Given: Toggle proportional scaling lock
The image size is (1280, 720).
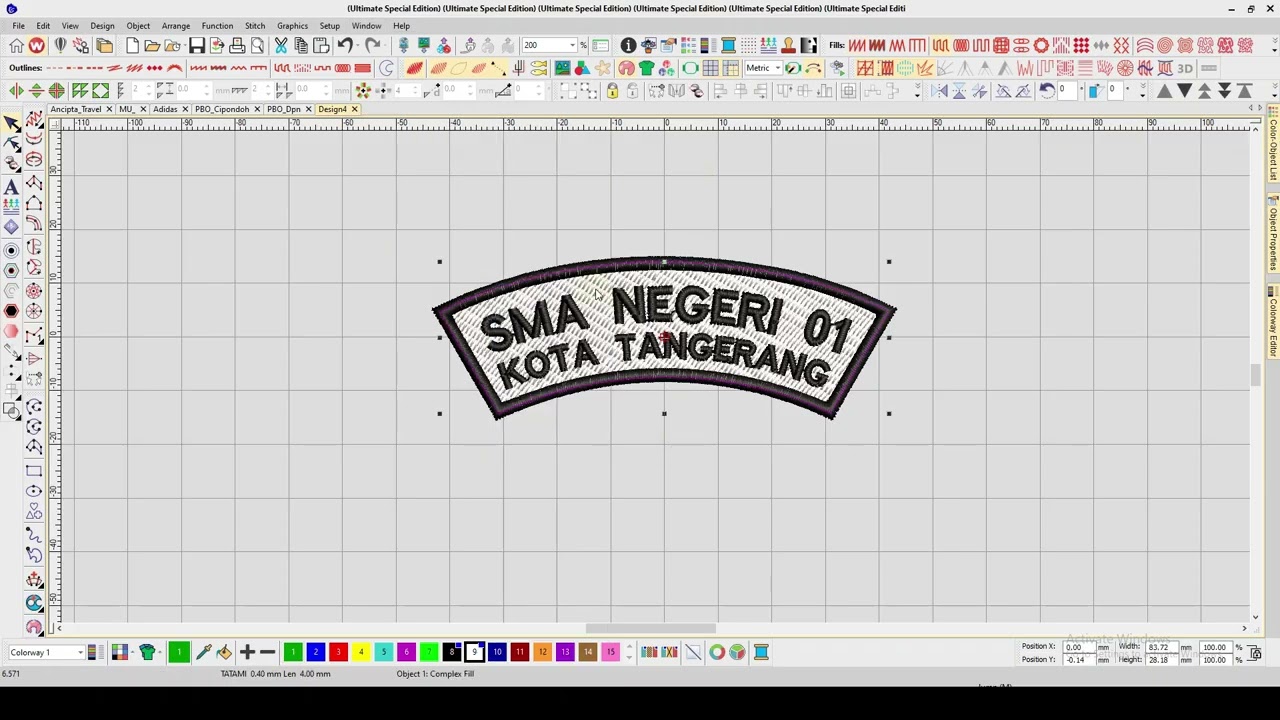Looking at the screenshot, I should click(1255, 653).
